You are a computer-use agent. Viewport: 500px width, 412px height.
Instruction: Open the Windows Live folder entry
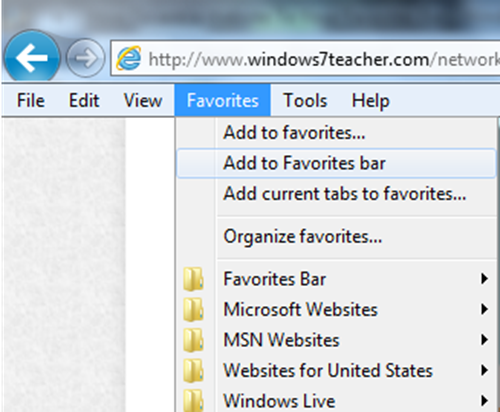336,401
